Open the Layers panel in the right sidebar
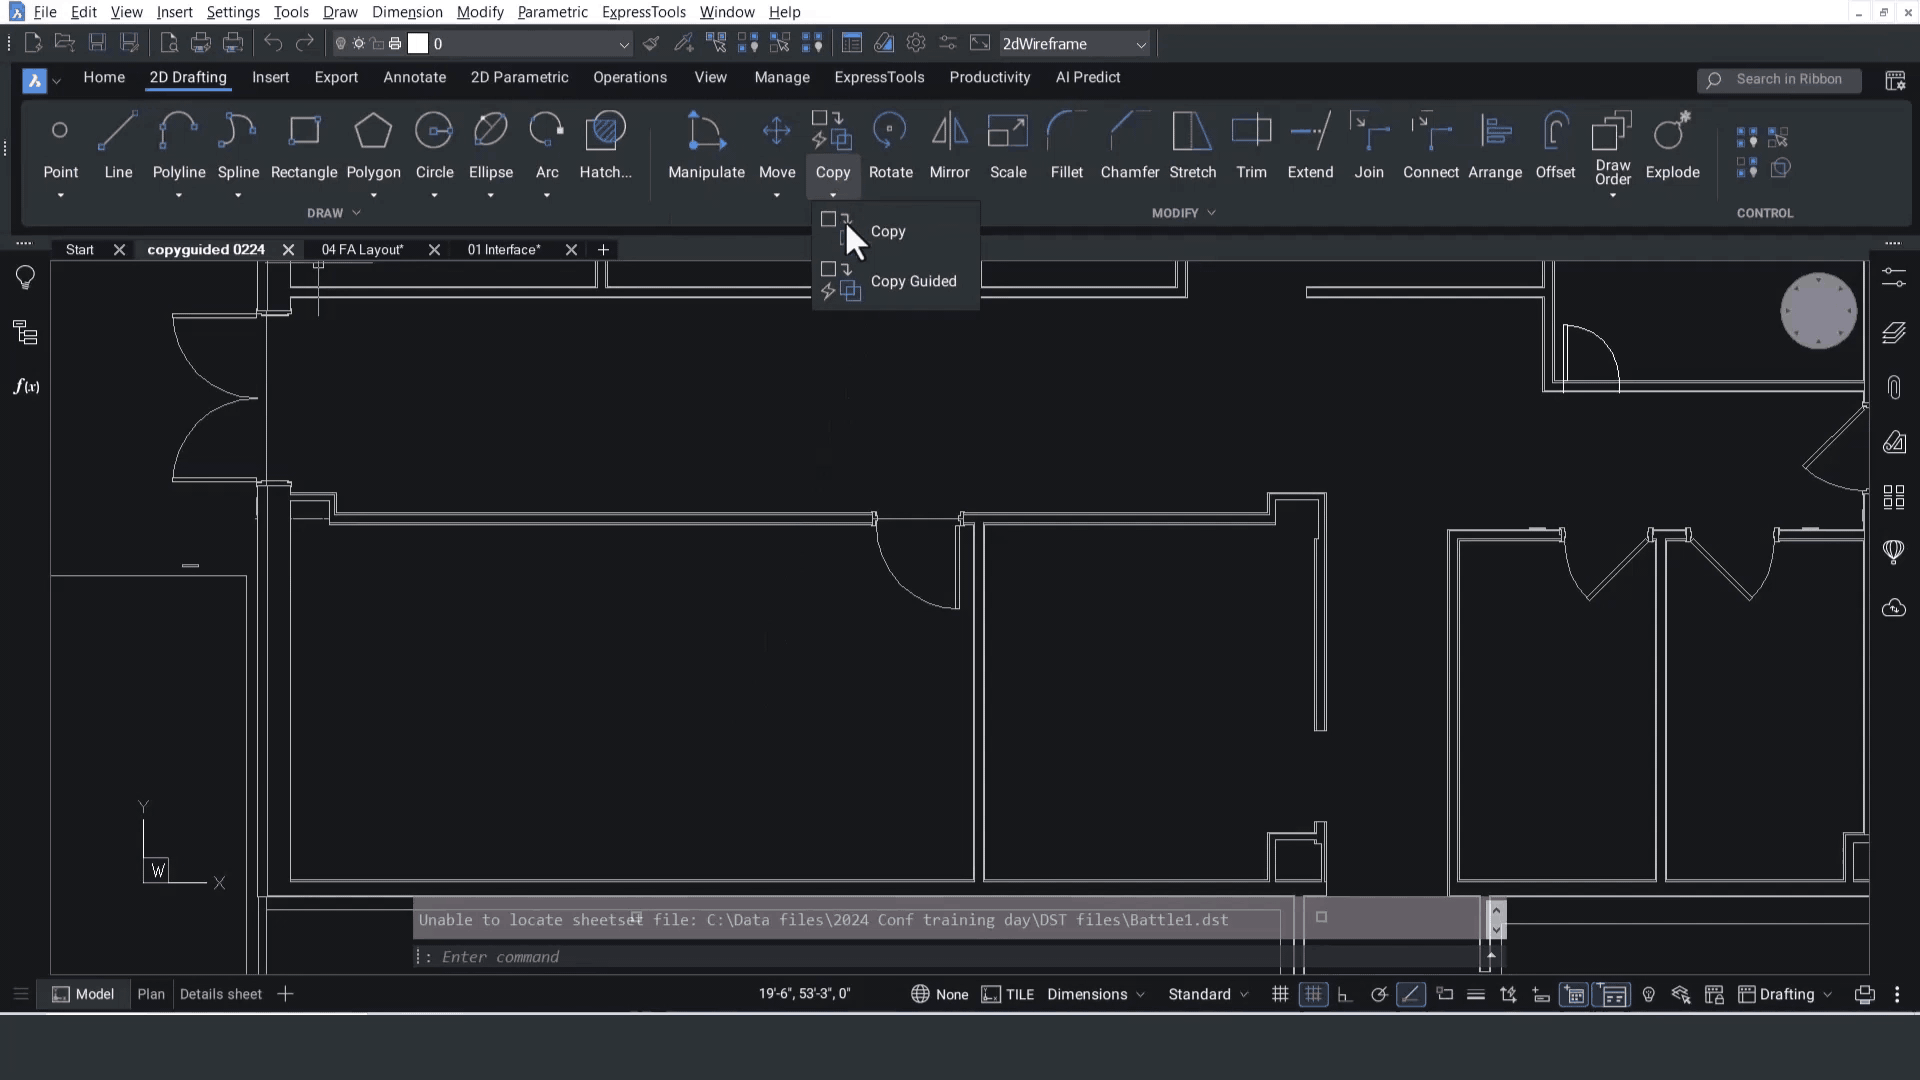1920x1080 pixels. tap(1894, 333)
